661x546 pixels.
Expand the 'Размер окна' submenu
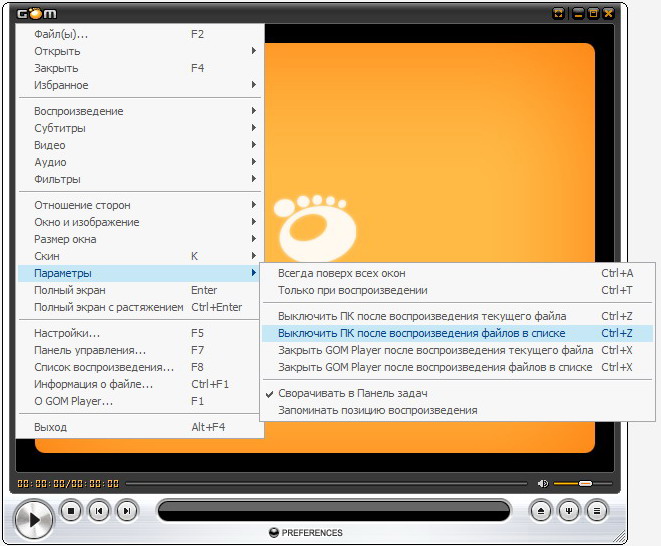(139, 239)
